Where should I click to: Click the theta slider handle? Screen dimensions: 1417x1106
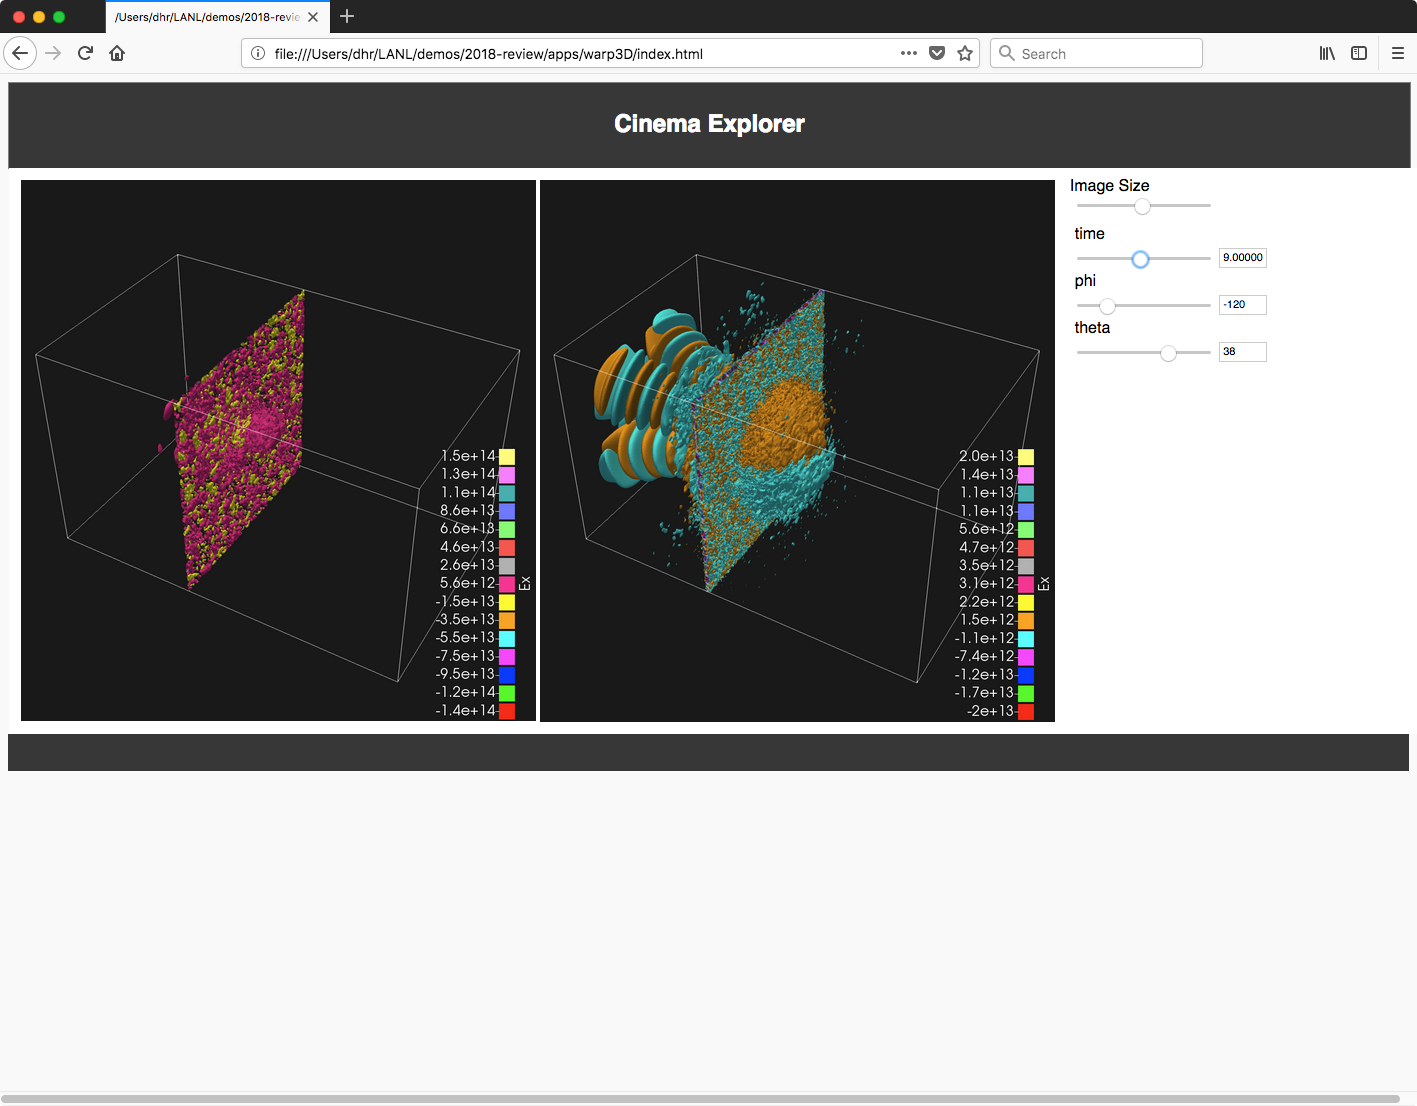point(1168,353)
